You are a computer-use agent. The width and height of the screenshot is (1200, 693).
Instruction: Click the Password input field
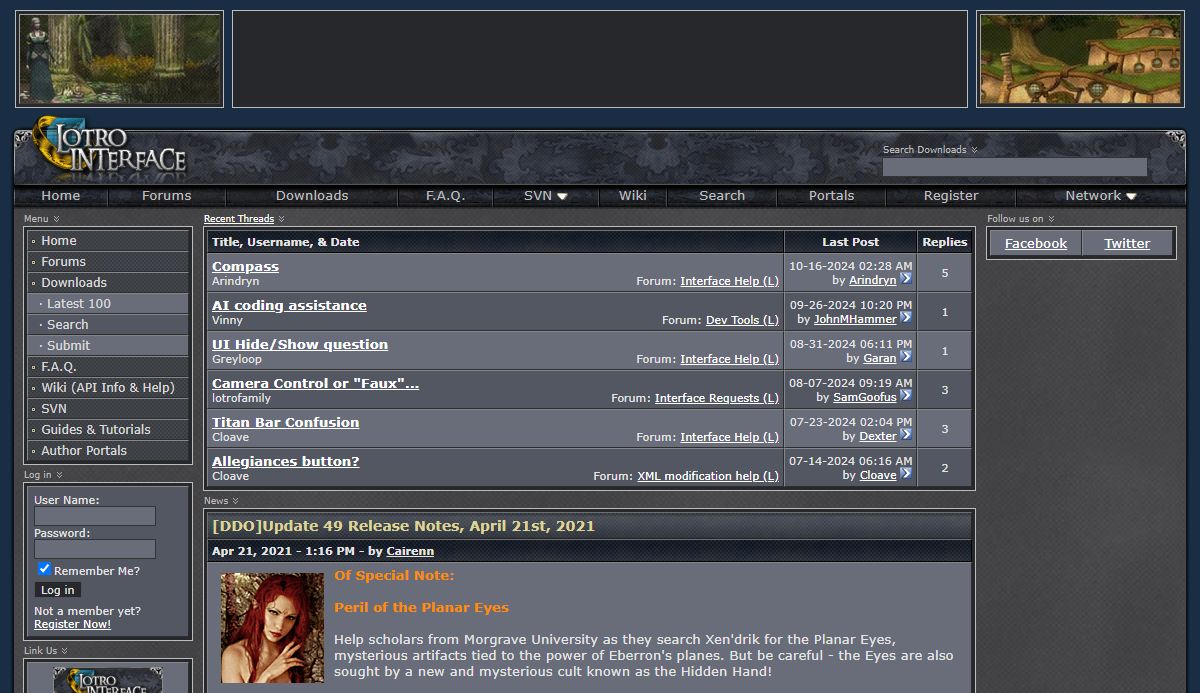95,549
